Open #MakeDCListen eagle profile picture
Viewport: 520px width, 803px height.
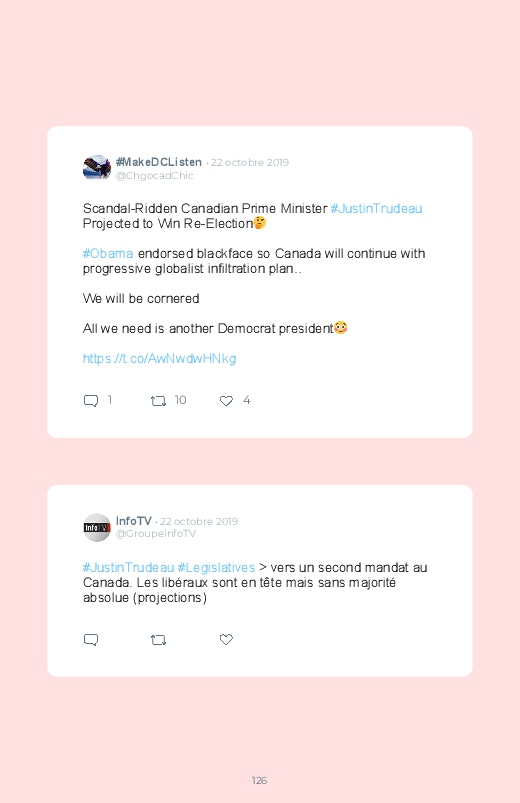(x=97, y=168)
